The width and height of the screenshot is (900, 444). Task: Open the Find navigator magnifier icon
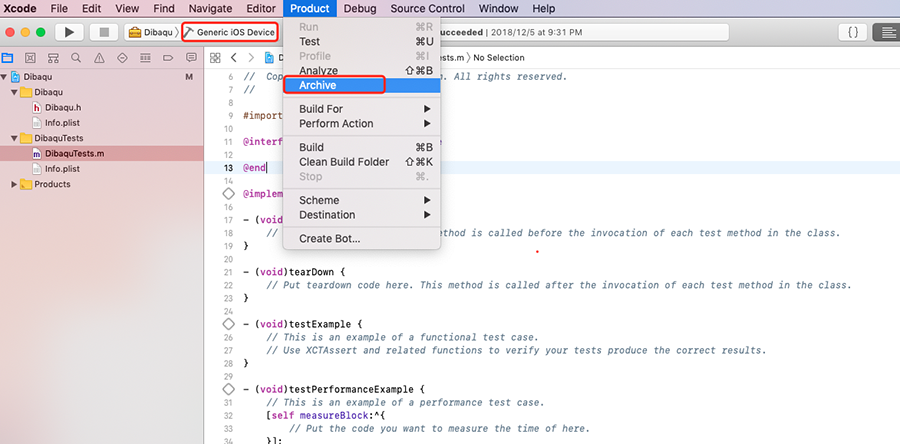[x=77, y=58]
